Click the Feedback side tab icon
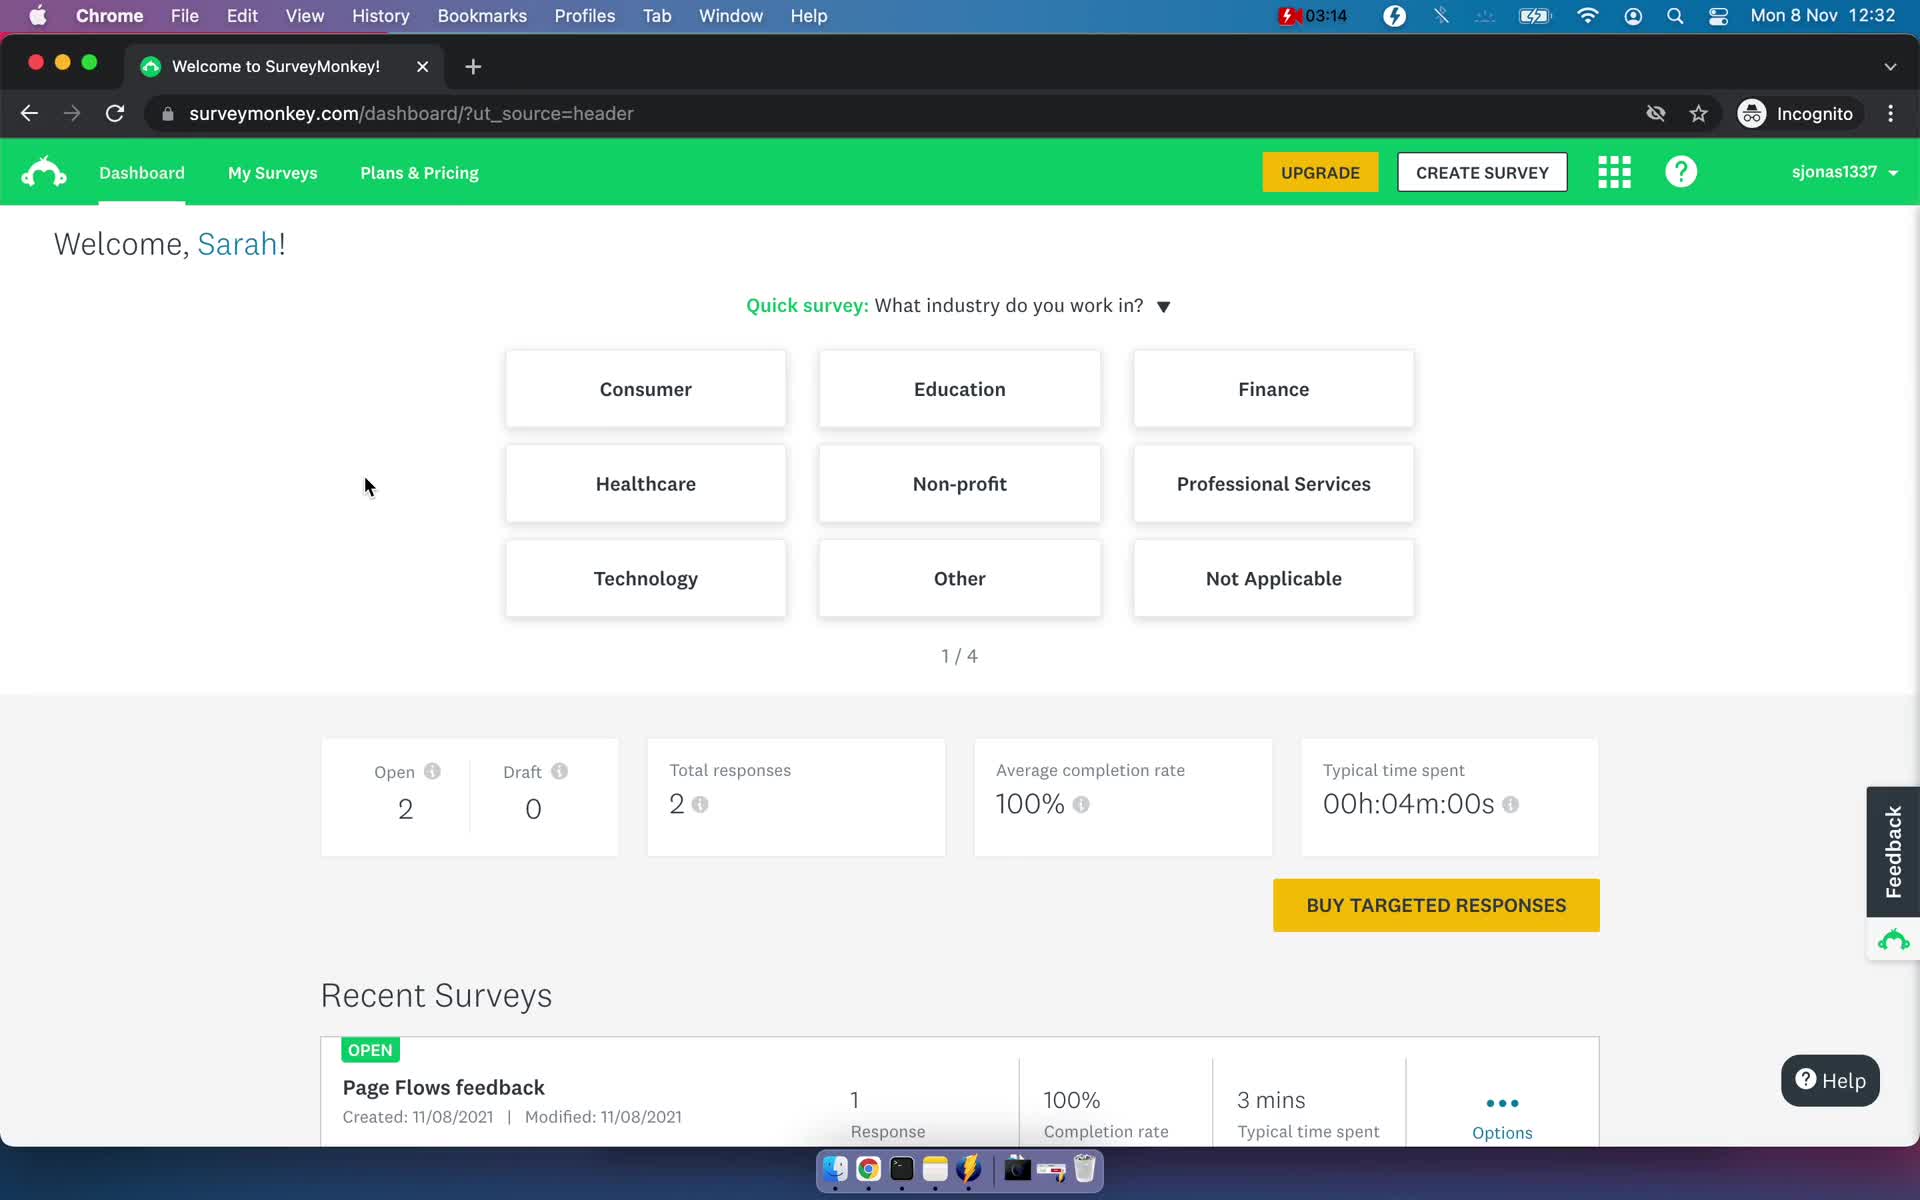Image resolution: width=1920 pixels, height=1200 pixels. (1894, 849)
